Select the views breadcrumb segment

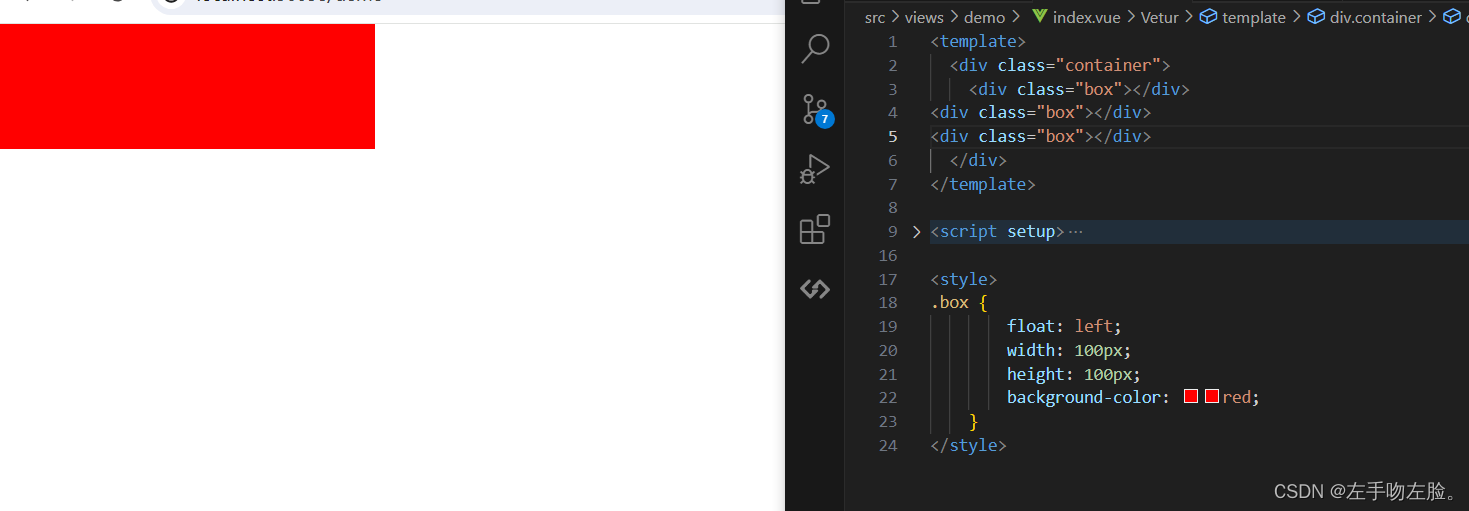coord(924,17)
